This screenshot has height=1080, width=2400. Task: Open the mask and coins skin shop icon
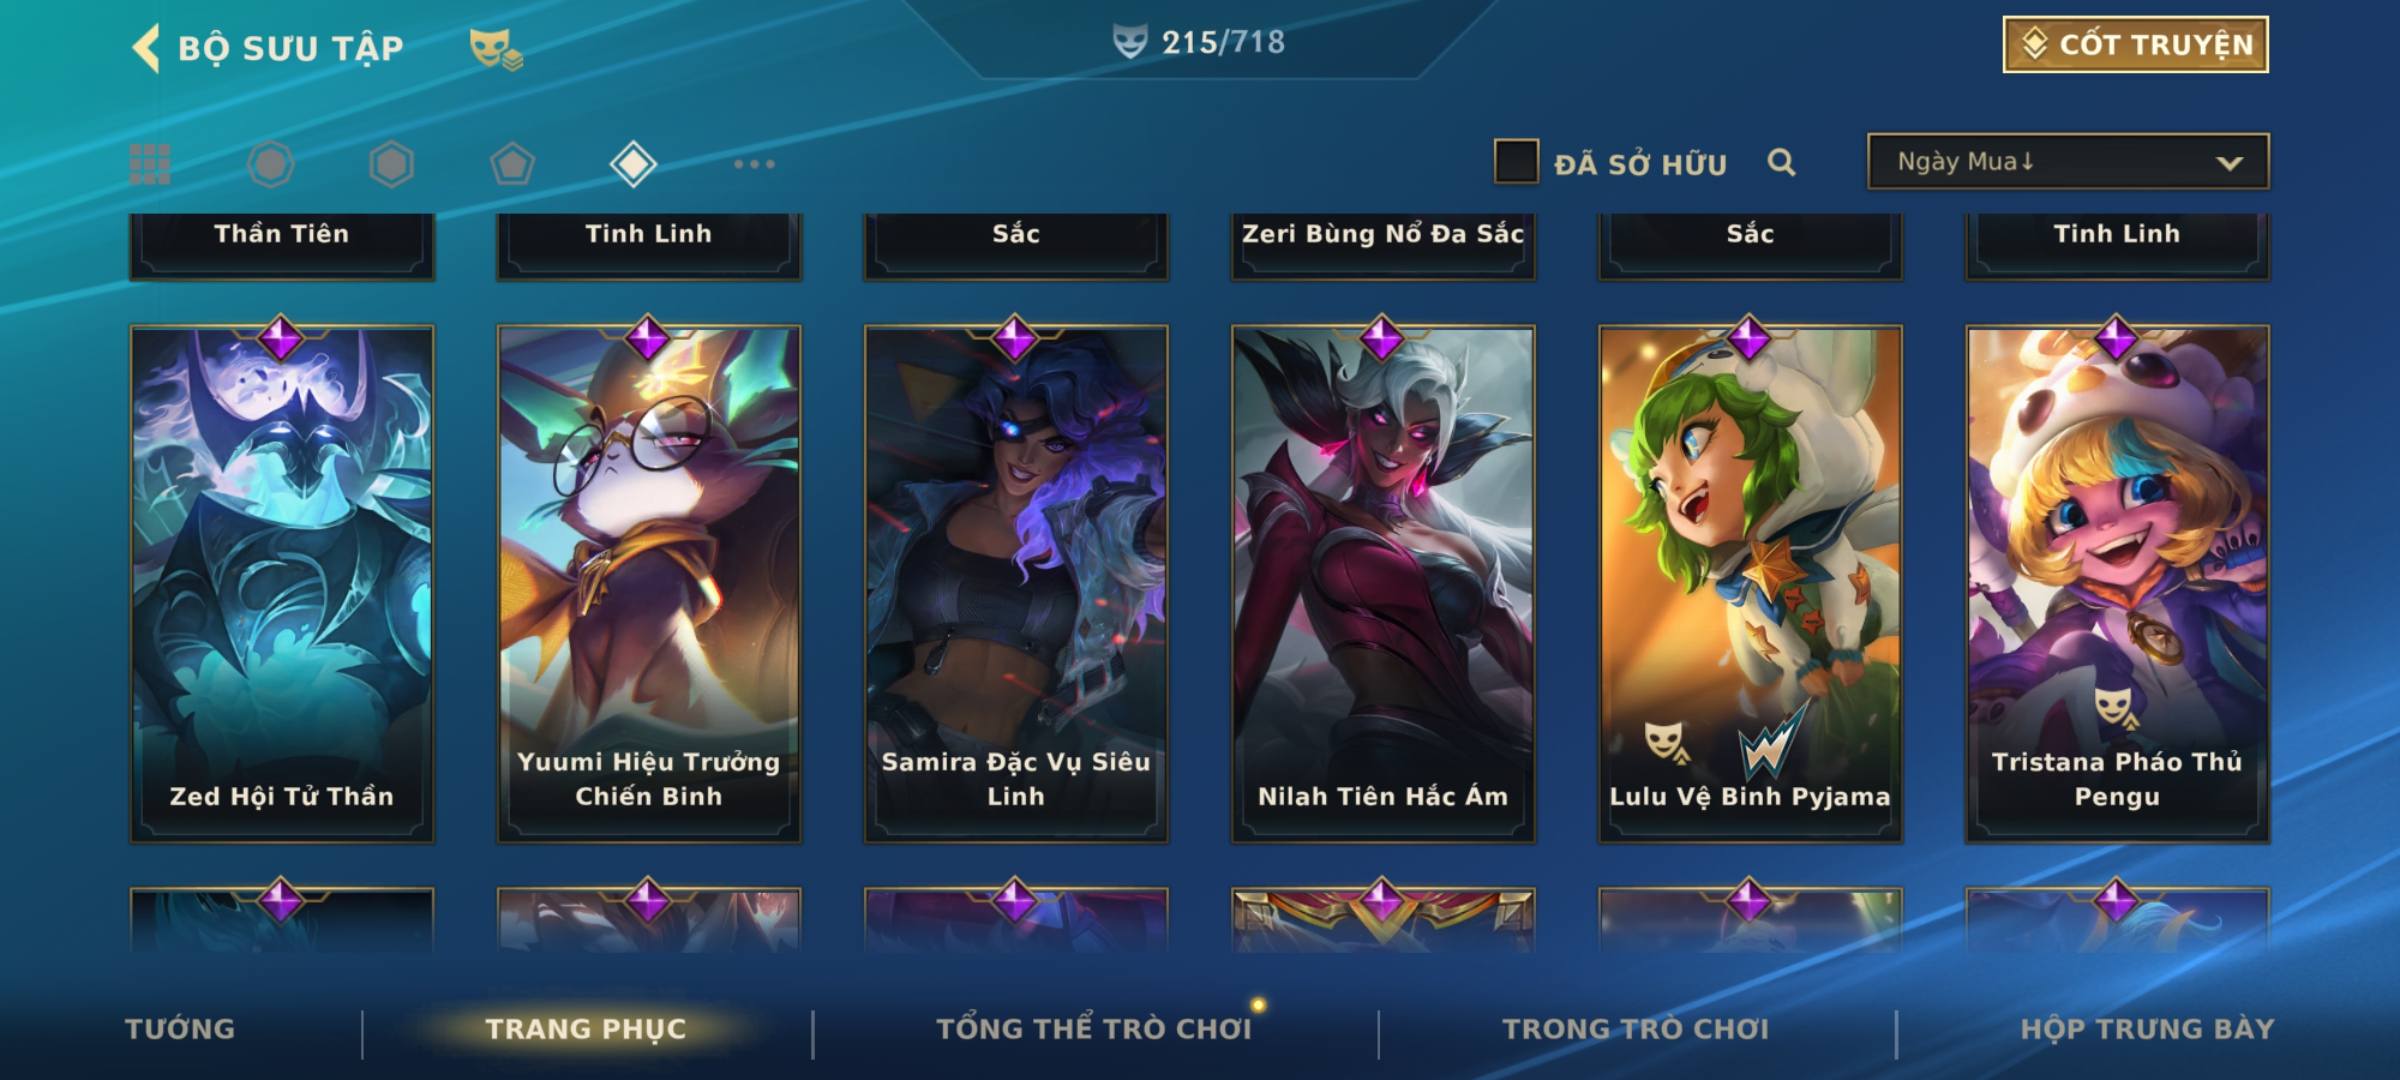[x=496, y=48]
